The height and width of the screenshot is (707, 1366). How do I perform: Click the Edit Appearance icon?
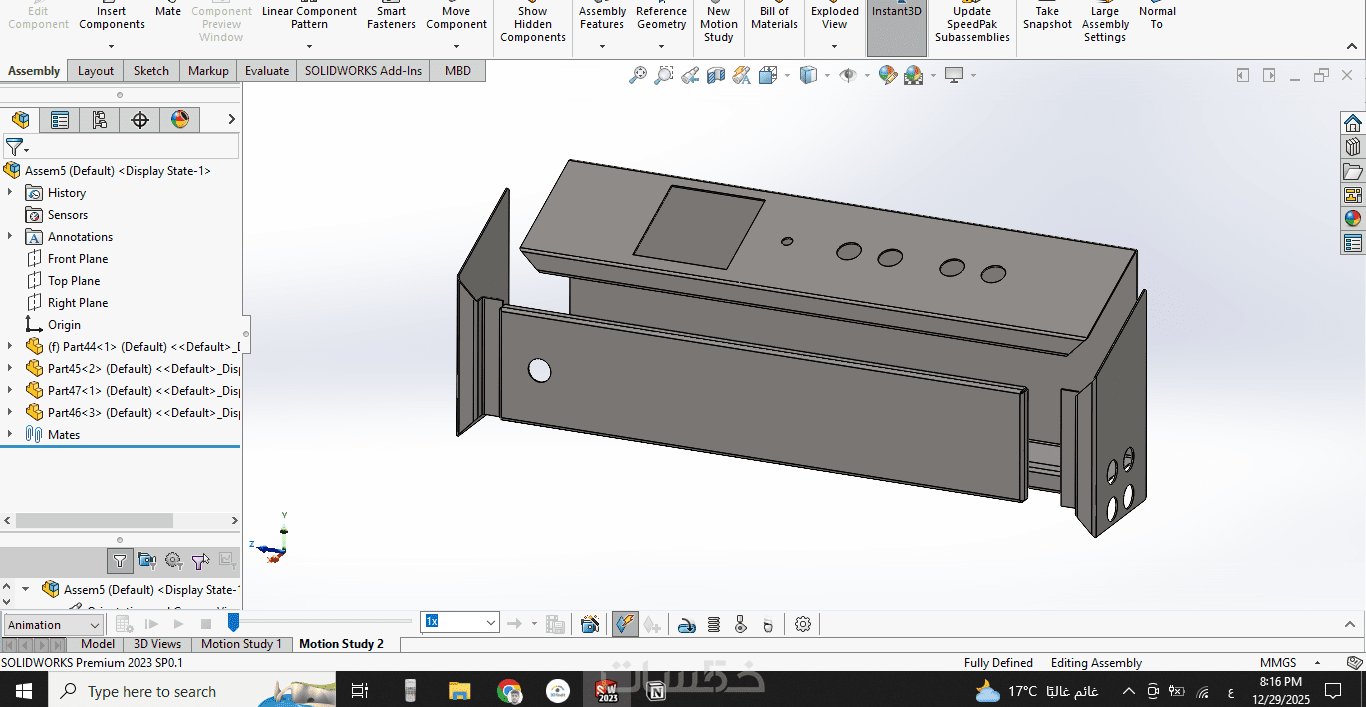pos(887,75)
